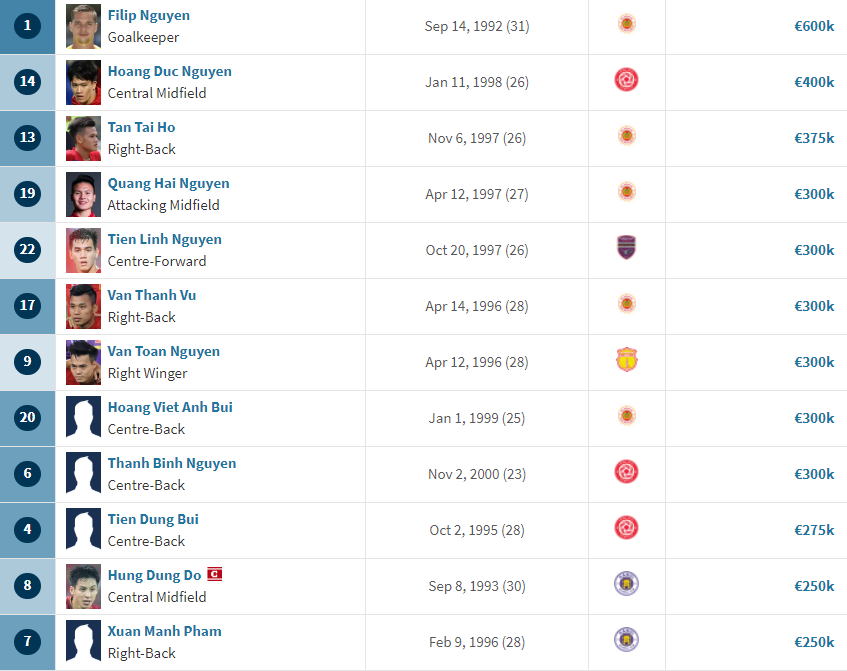This screenshot has height=671, width=847.
Task: Click red club crest beside Hoang Duc Nguyen
Action: pos(626,80)
